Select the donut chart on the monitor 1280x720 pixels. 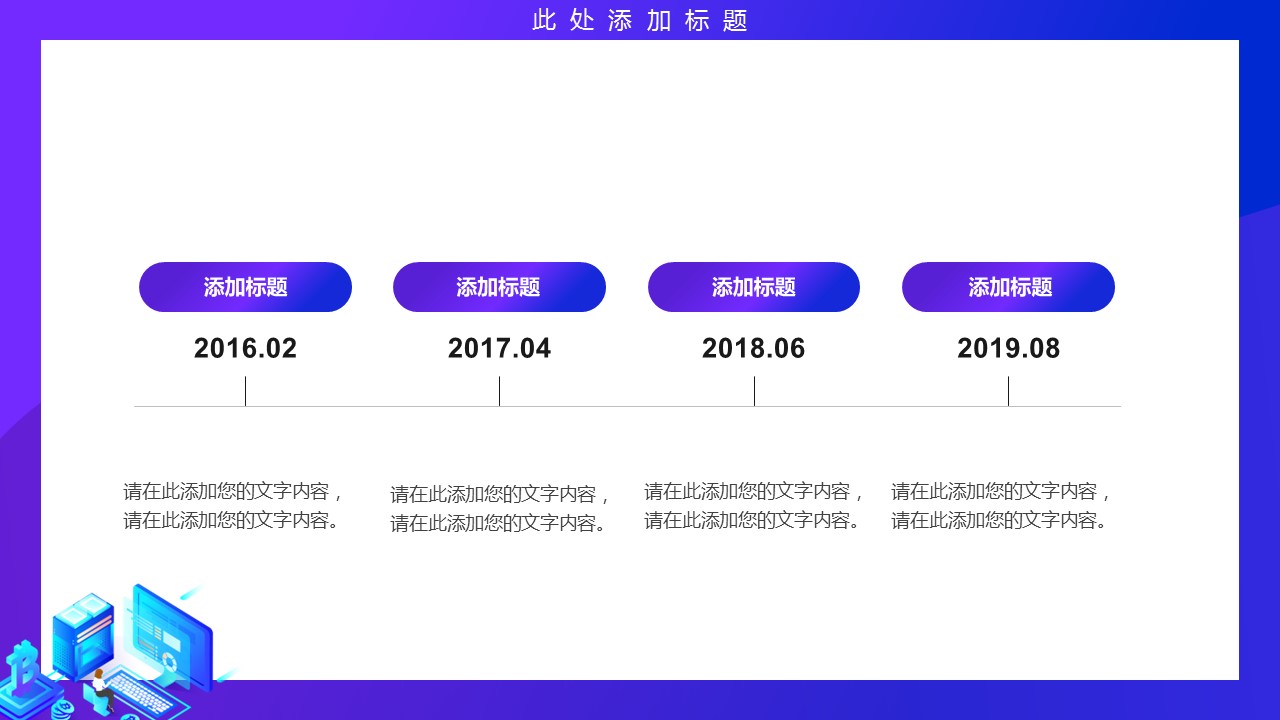pyautogui.click(x=169, y=663)
